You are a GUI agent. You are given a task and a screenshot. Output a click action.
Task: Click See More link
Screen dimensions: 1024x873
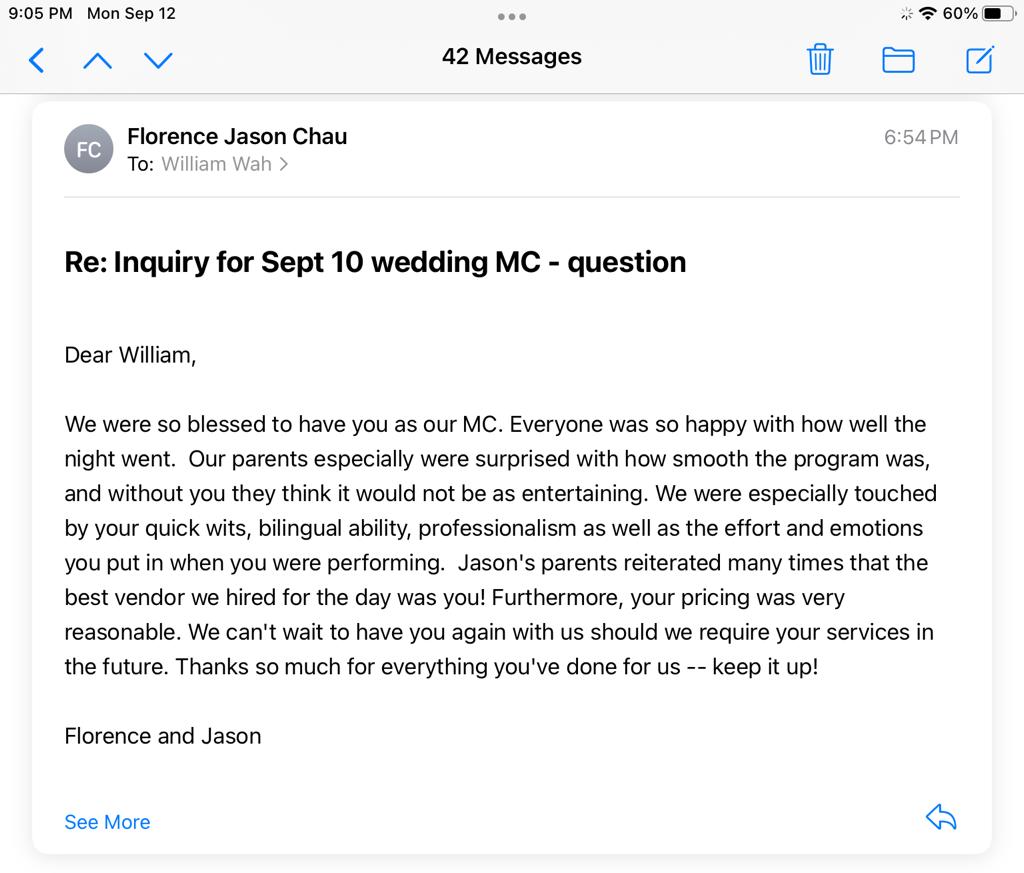point(107,822)
